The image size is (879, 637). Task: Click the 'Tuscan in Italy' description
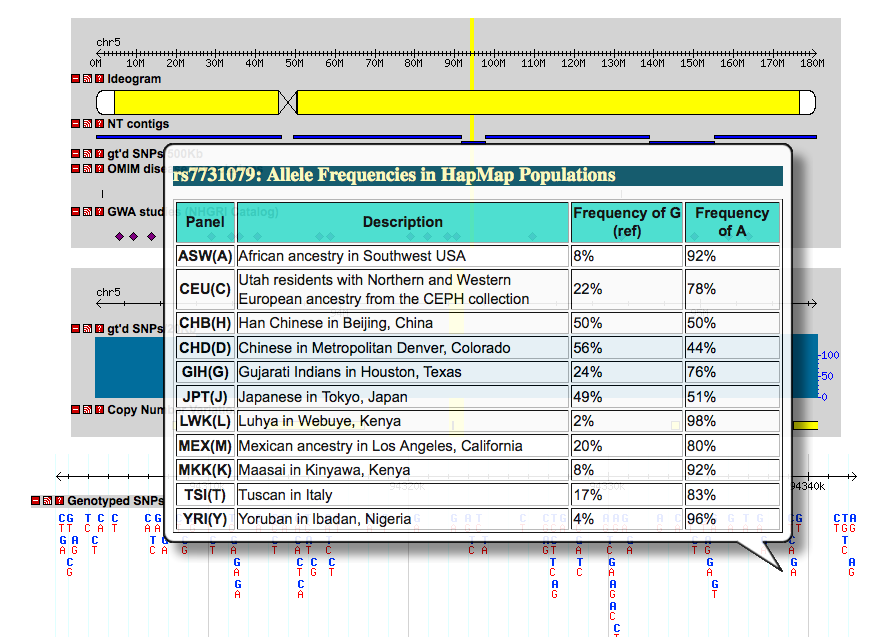[x=285, y=495]
